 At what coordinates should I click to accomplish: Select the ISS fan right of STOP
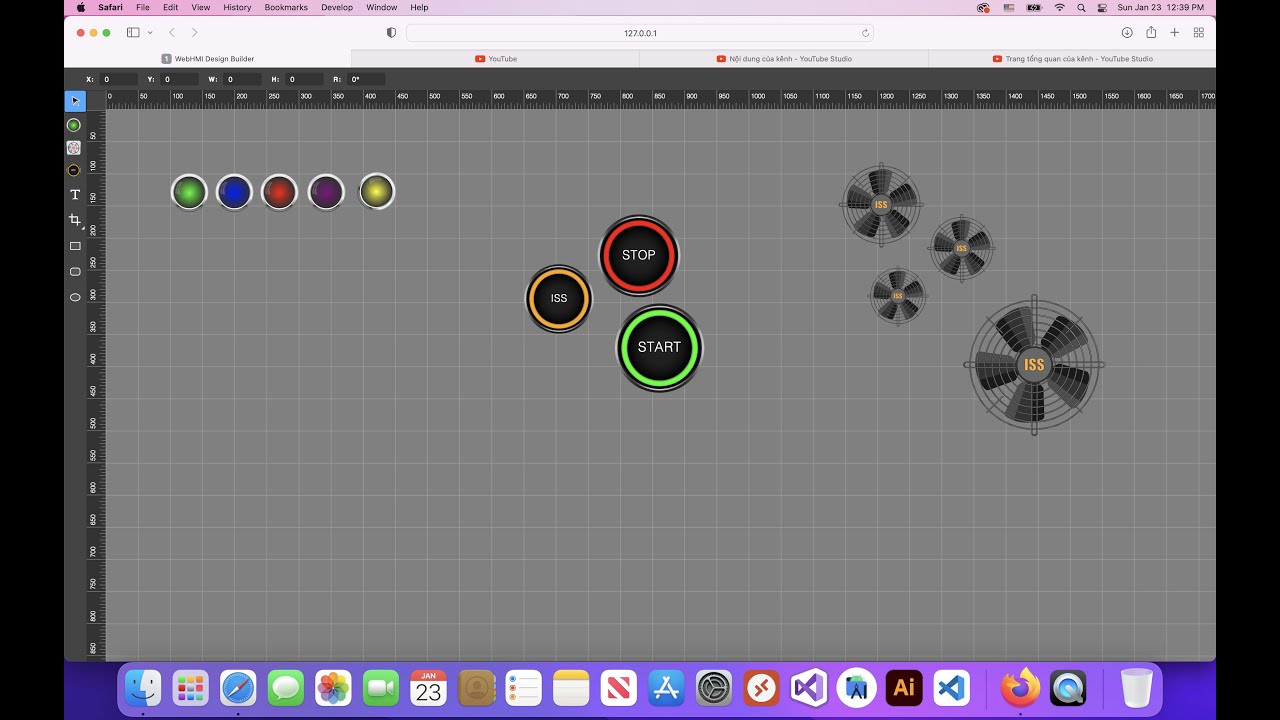point(961,248)
